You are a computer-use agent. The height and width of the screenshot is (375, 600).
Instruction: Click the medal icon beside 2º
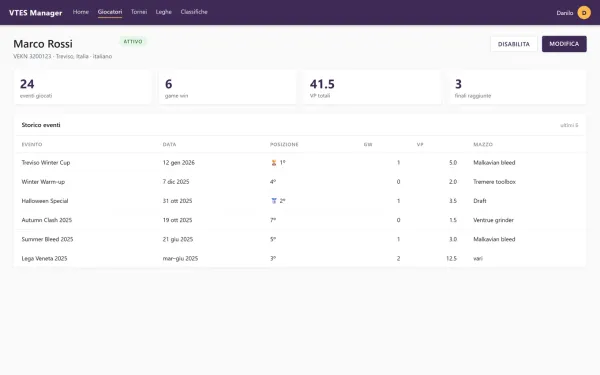(x=274, y=201)
